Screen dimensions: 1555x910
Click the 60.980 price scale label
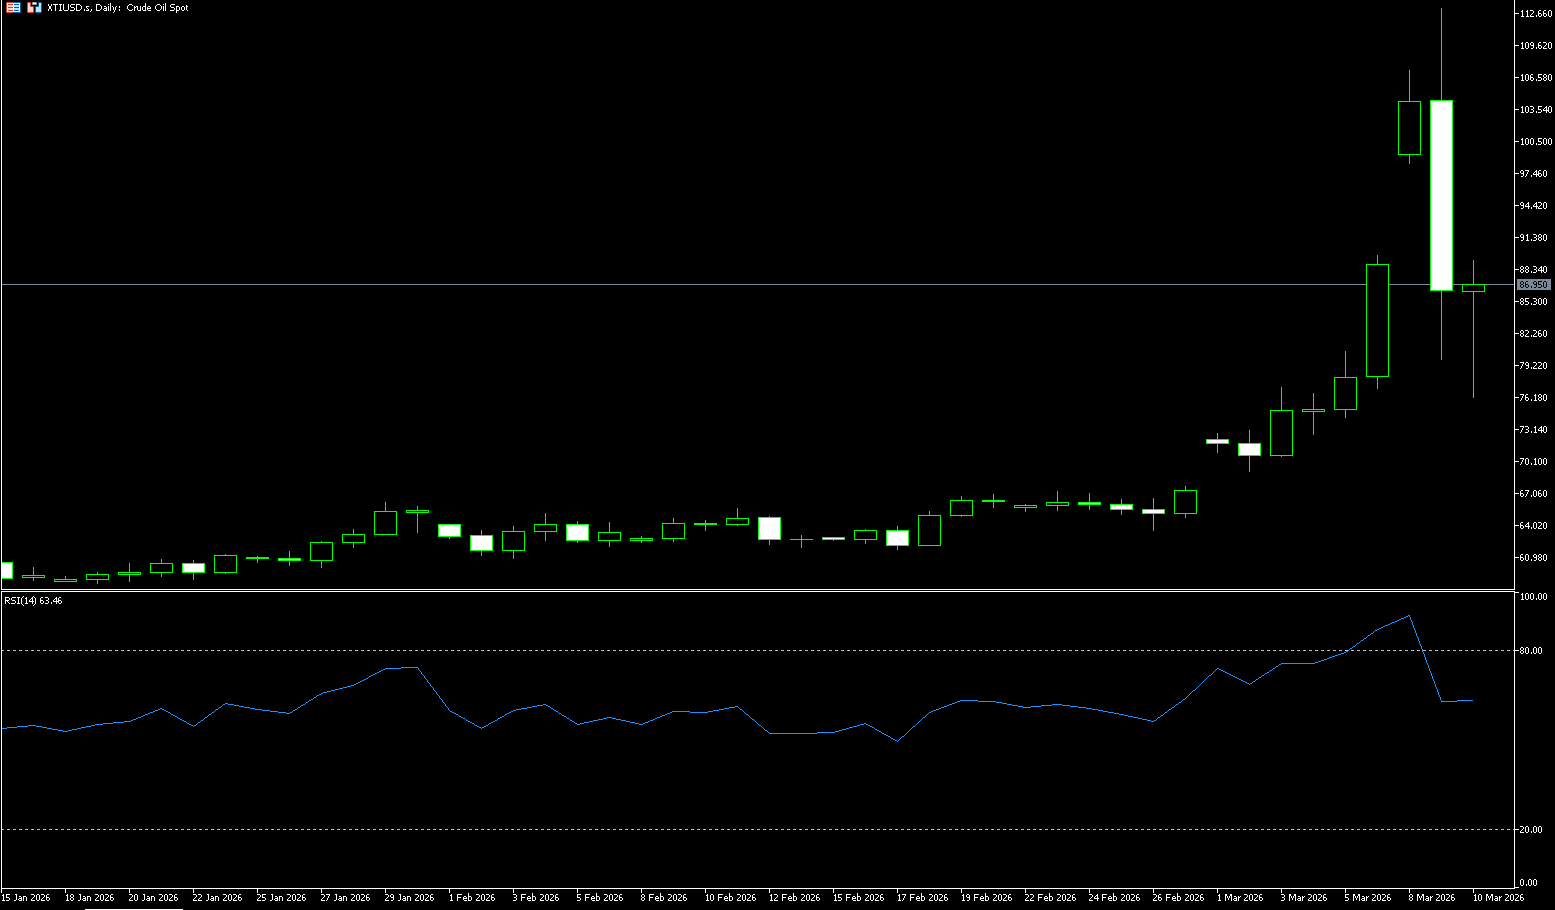1533,558
